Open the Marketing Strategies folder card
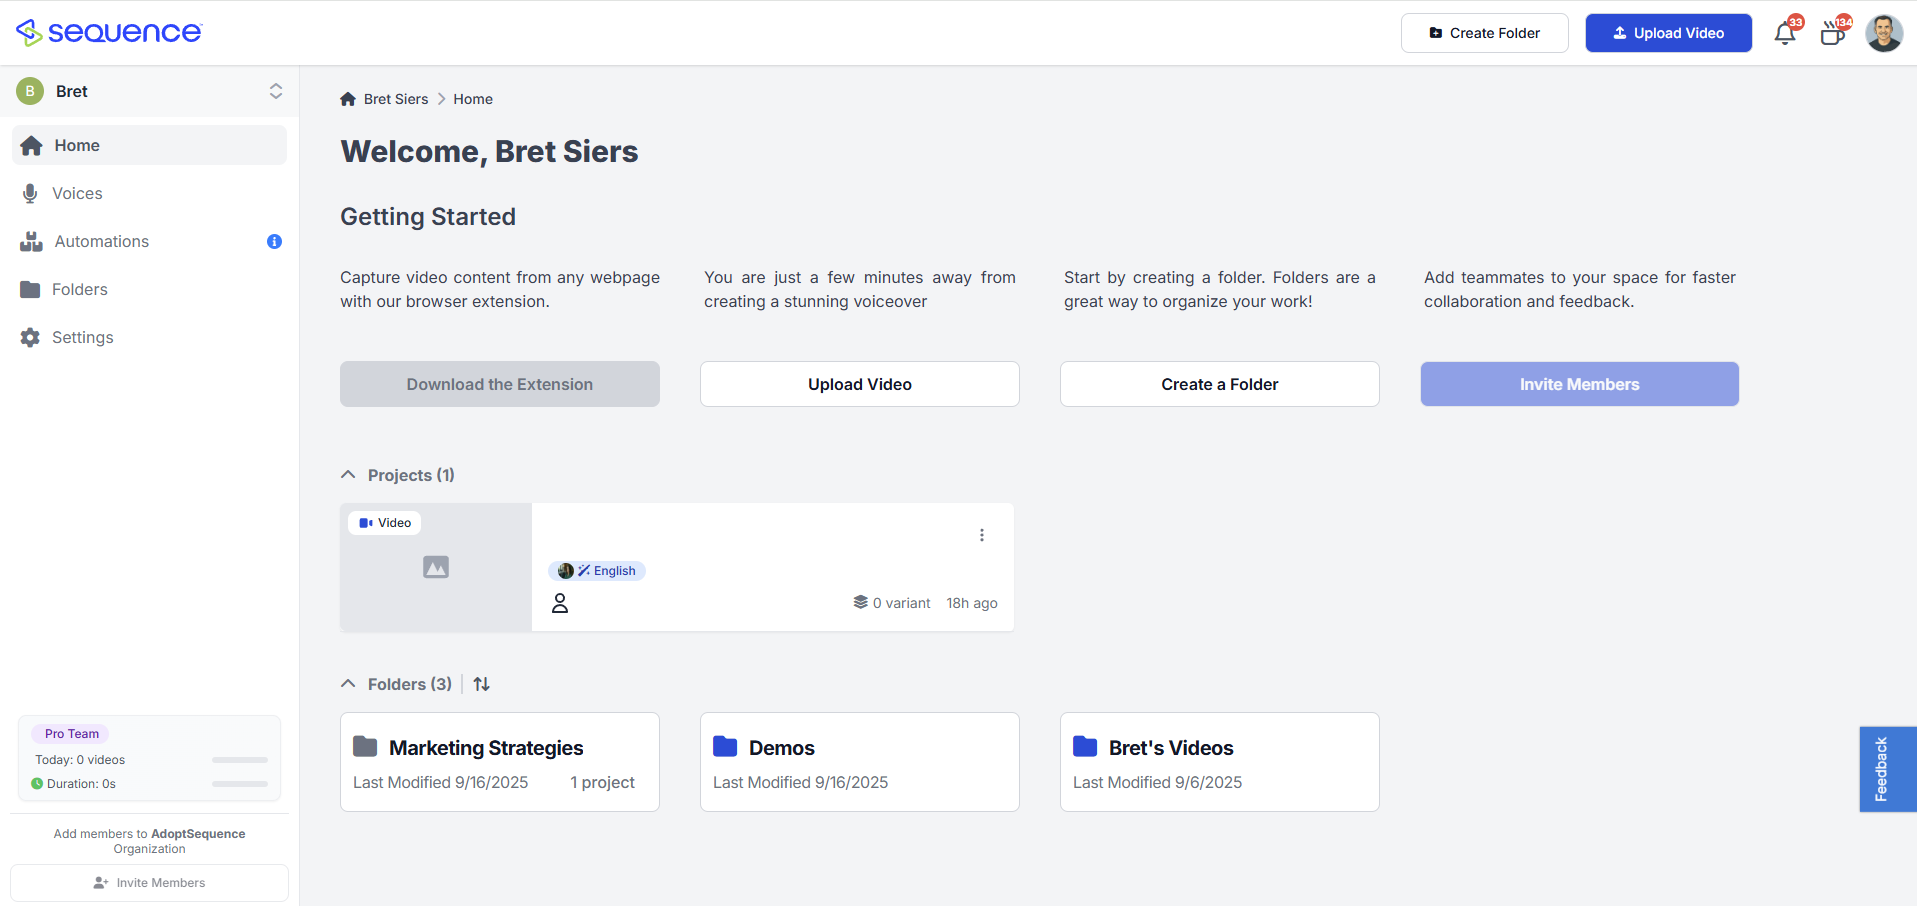1917x906 pixels. (x=499, y=762)
